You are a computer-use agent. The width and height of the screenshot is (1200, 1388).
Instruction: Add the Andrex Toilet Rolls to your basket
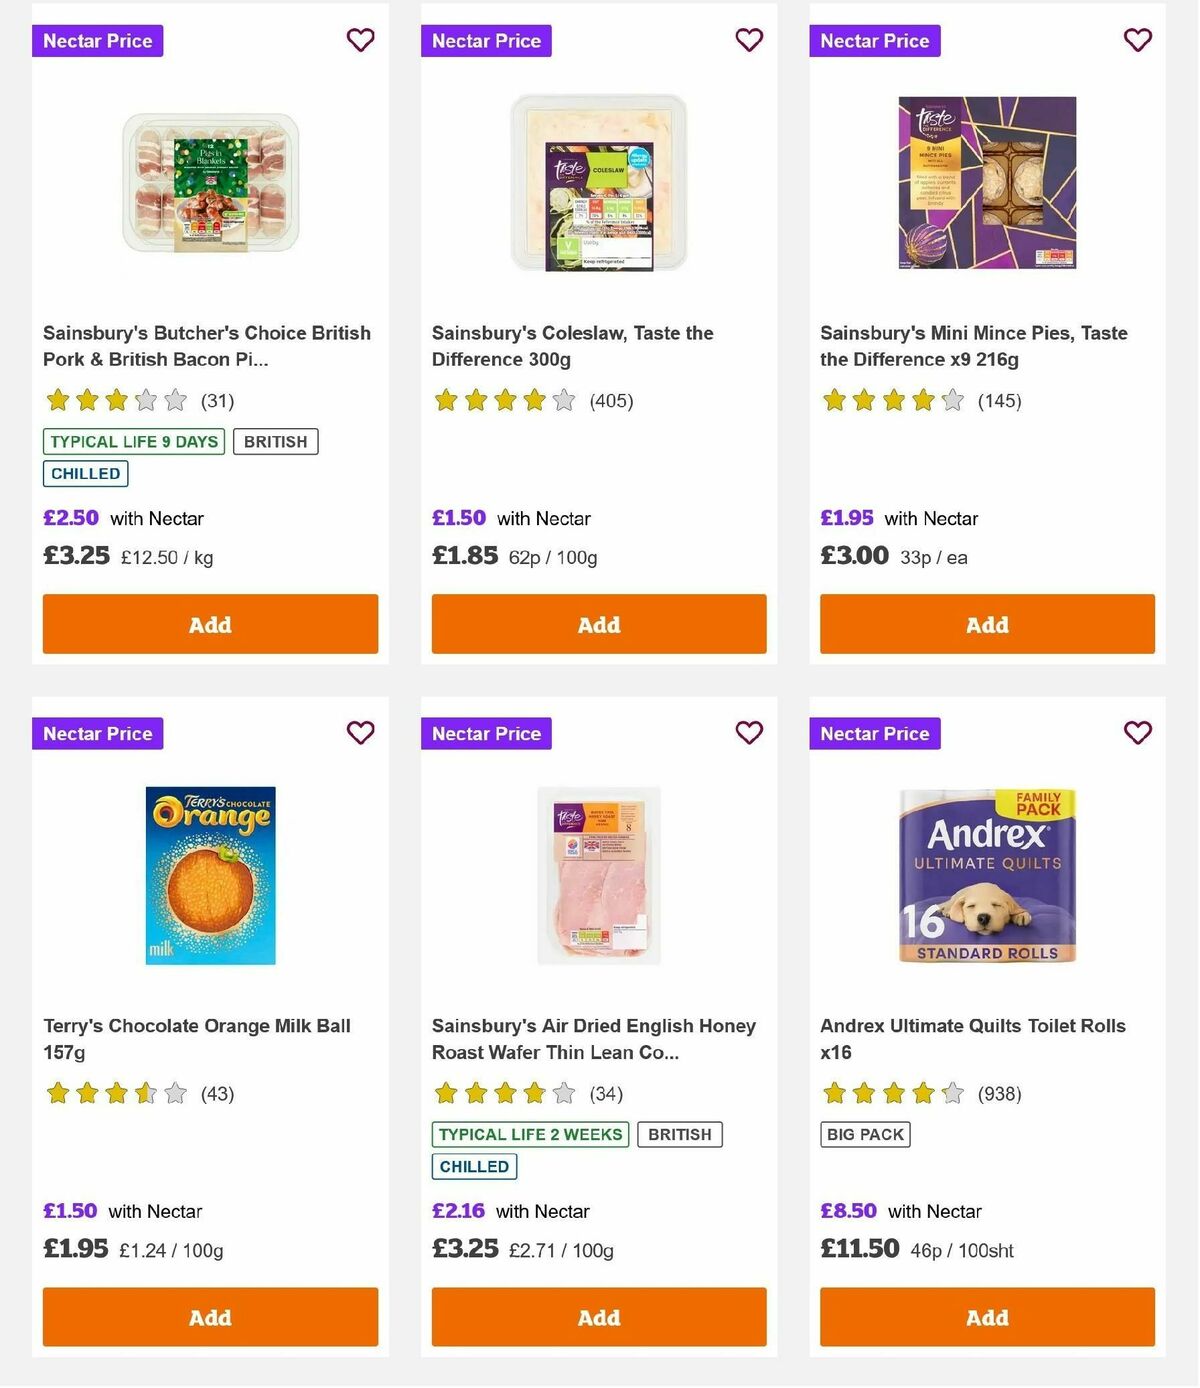pos(986,1317)
